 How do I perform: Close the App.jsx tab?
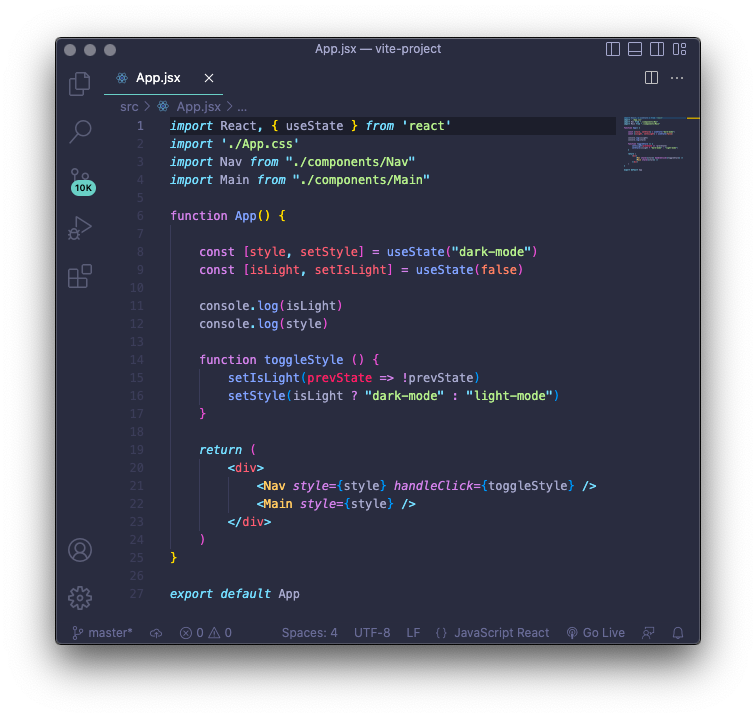click(209, 78)
